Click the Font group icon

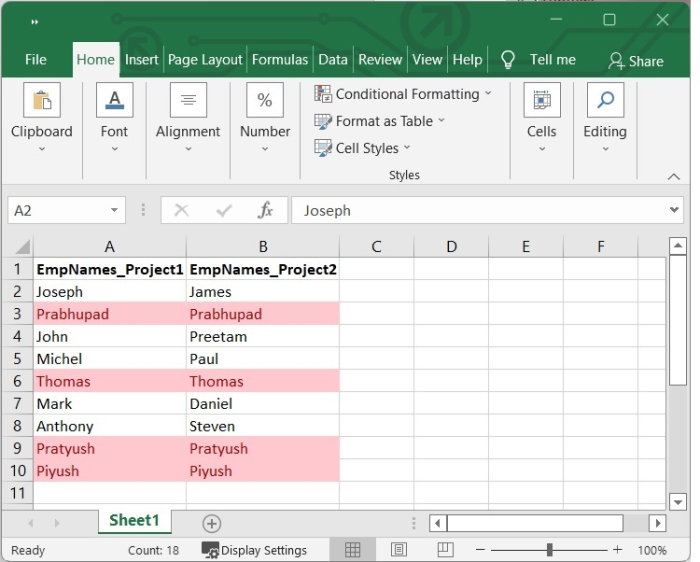114,101
